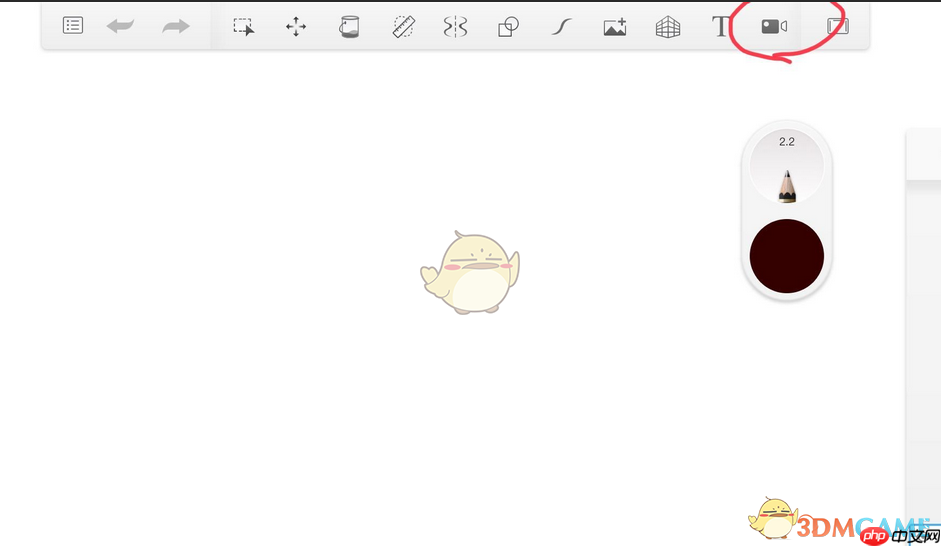Click the Redo arrow
941x546 pixels.
(176, 26)
